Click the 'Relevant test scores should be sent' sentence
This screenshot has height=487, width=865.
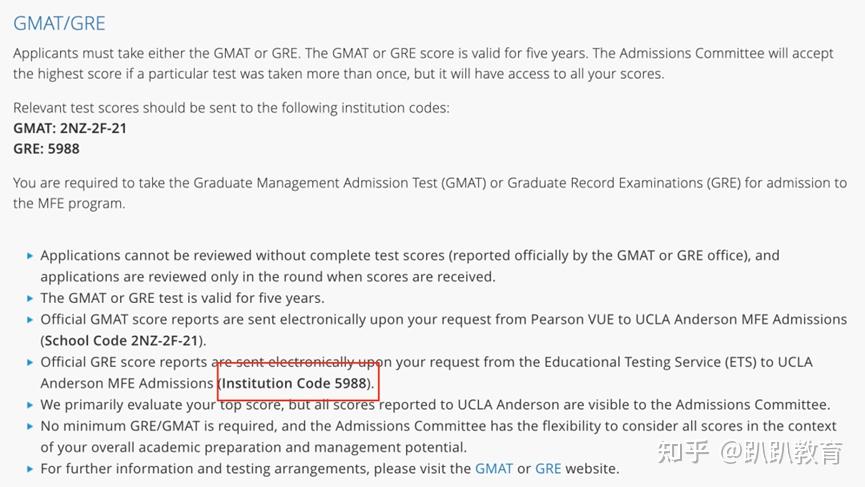[231, 107]
